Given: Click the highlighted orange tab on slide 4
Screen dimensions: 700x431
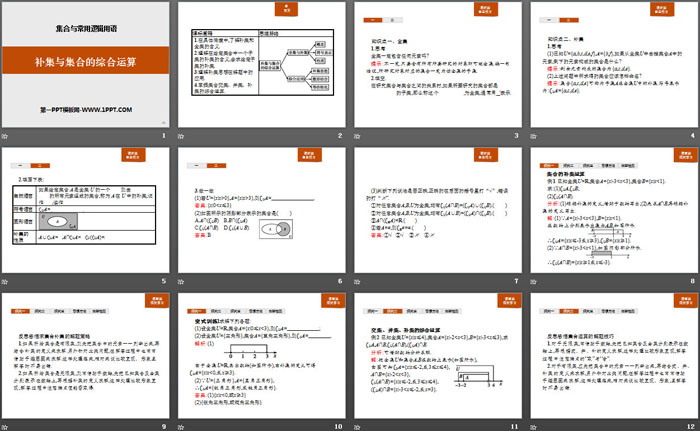Looking at the screenshot, I should [x=569, y=20].
